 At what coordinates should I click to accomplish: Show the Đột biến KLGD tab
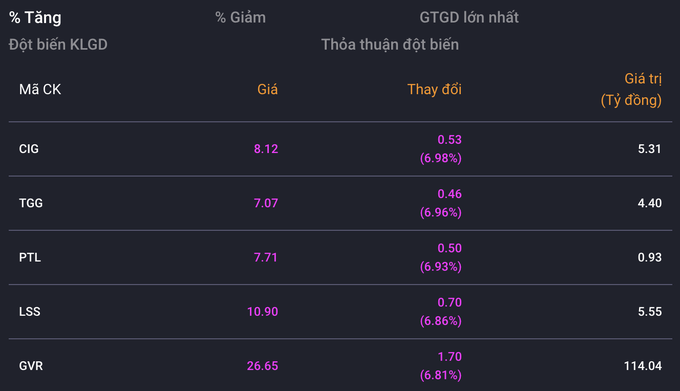click(58, 45)
